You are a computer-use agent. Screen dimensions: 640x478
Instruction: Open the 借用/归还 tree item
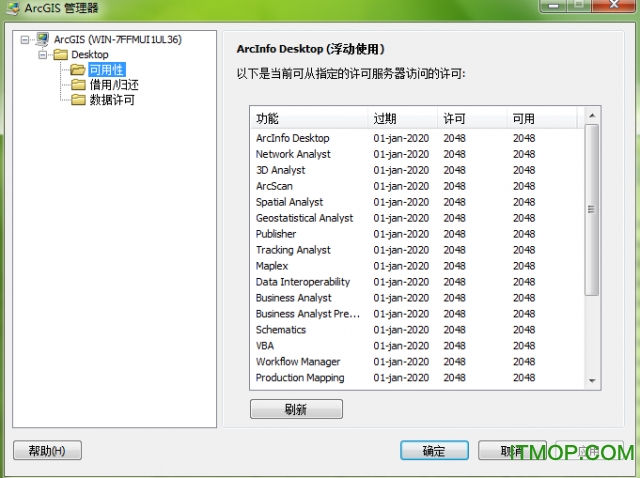pyautogui.click(x=114, y=84)
